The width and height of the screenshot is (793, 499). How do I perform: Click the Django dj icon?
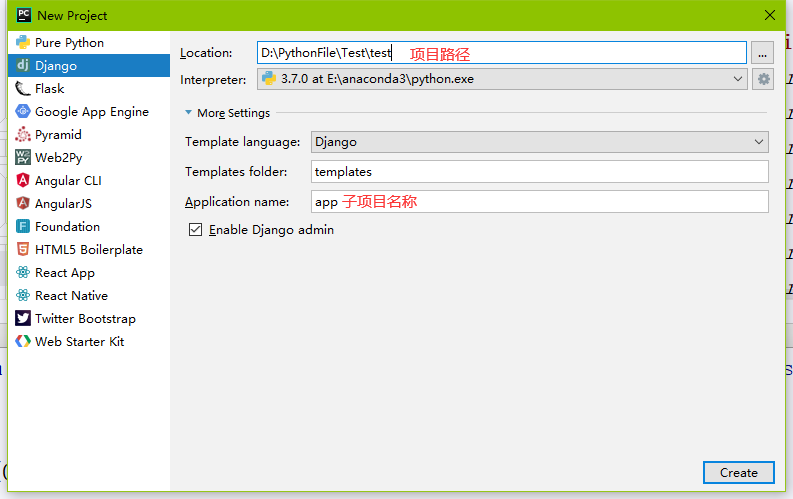pyautogui.click(x=23, y=65)
